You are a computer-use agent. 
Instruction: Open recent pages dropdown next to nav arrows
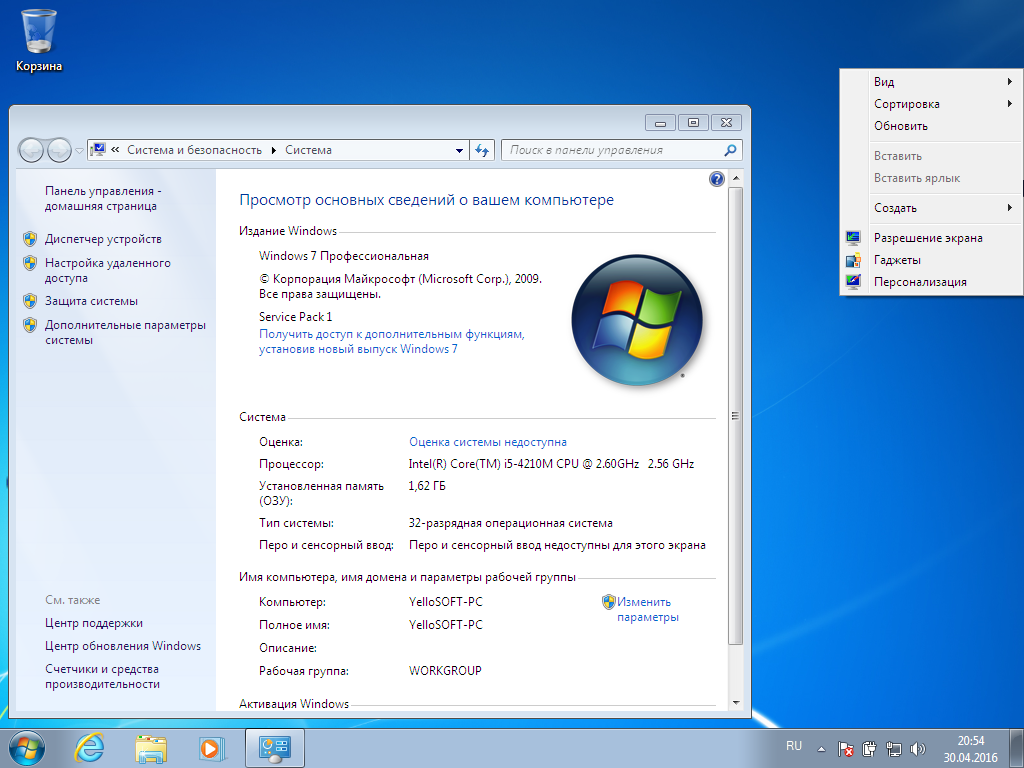click(79, 151)
